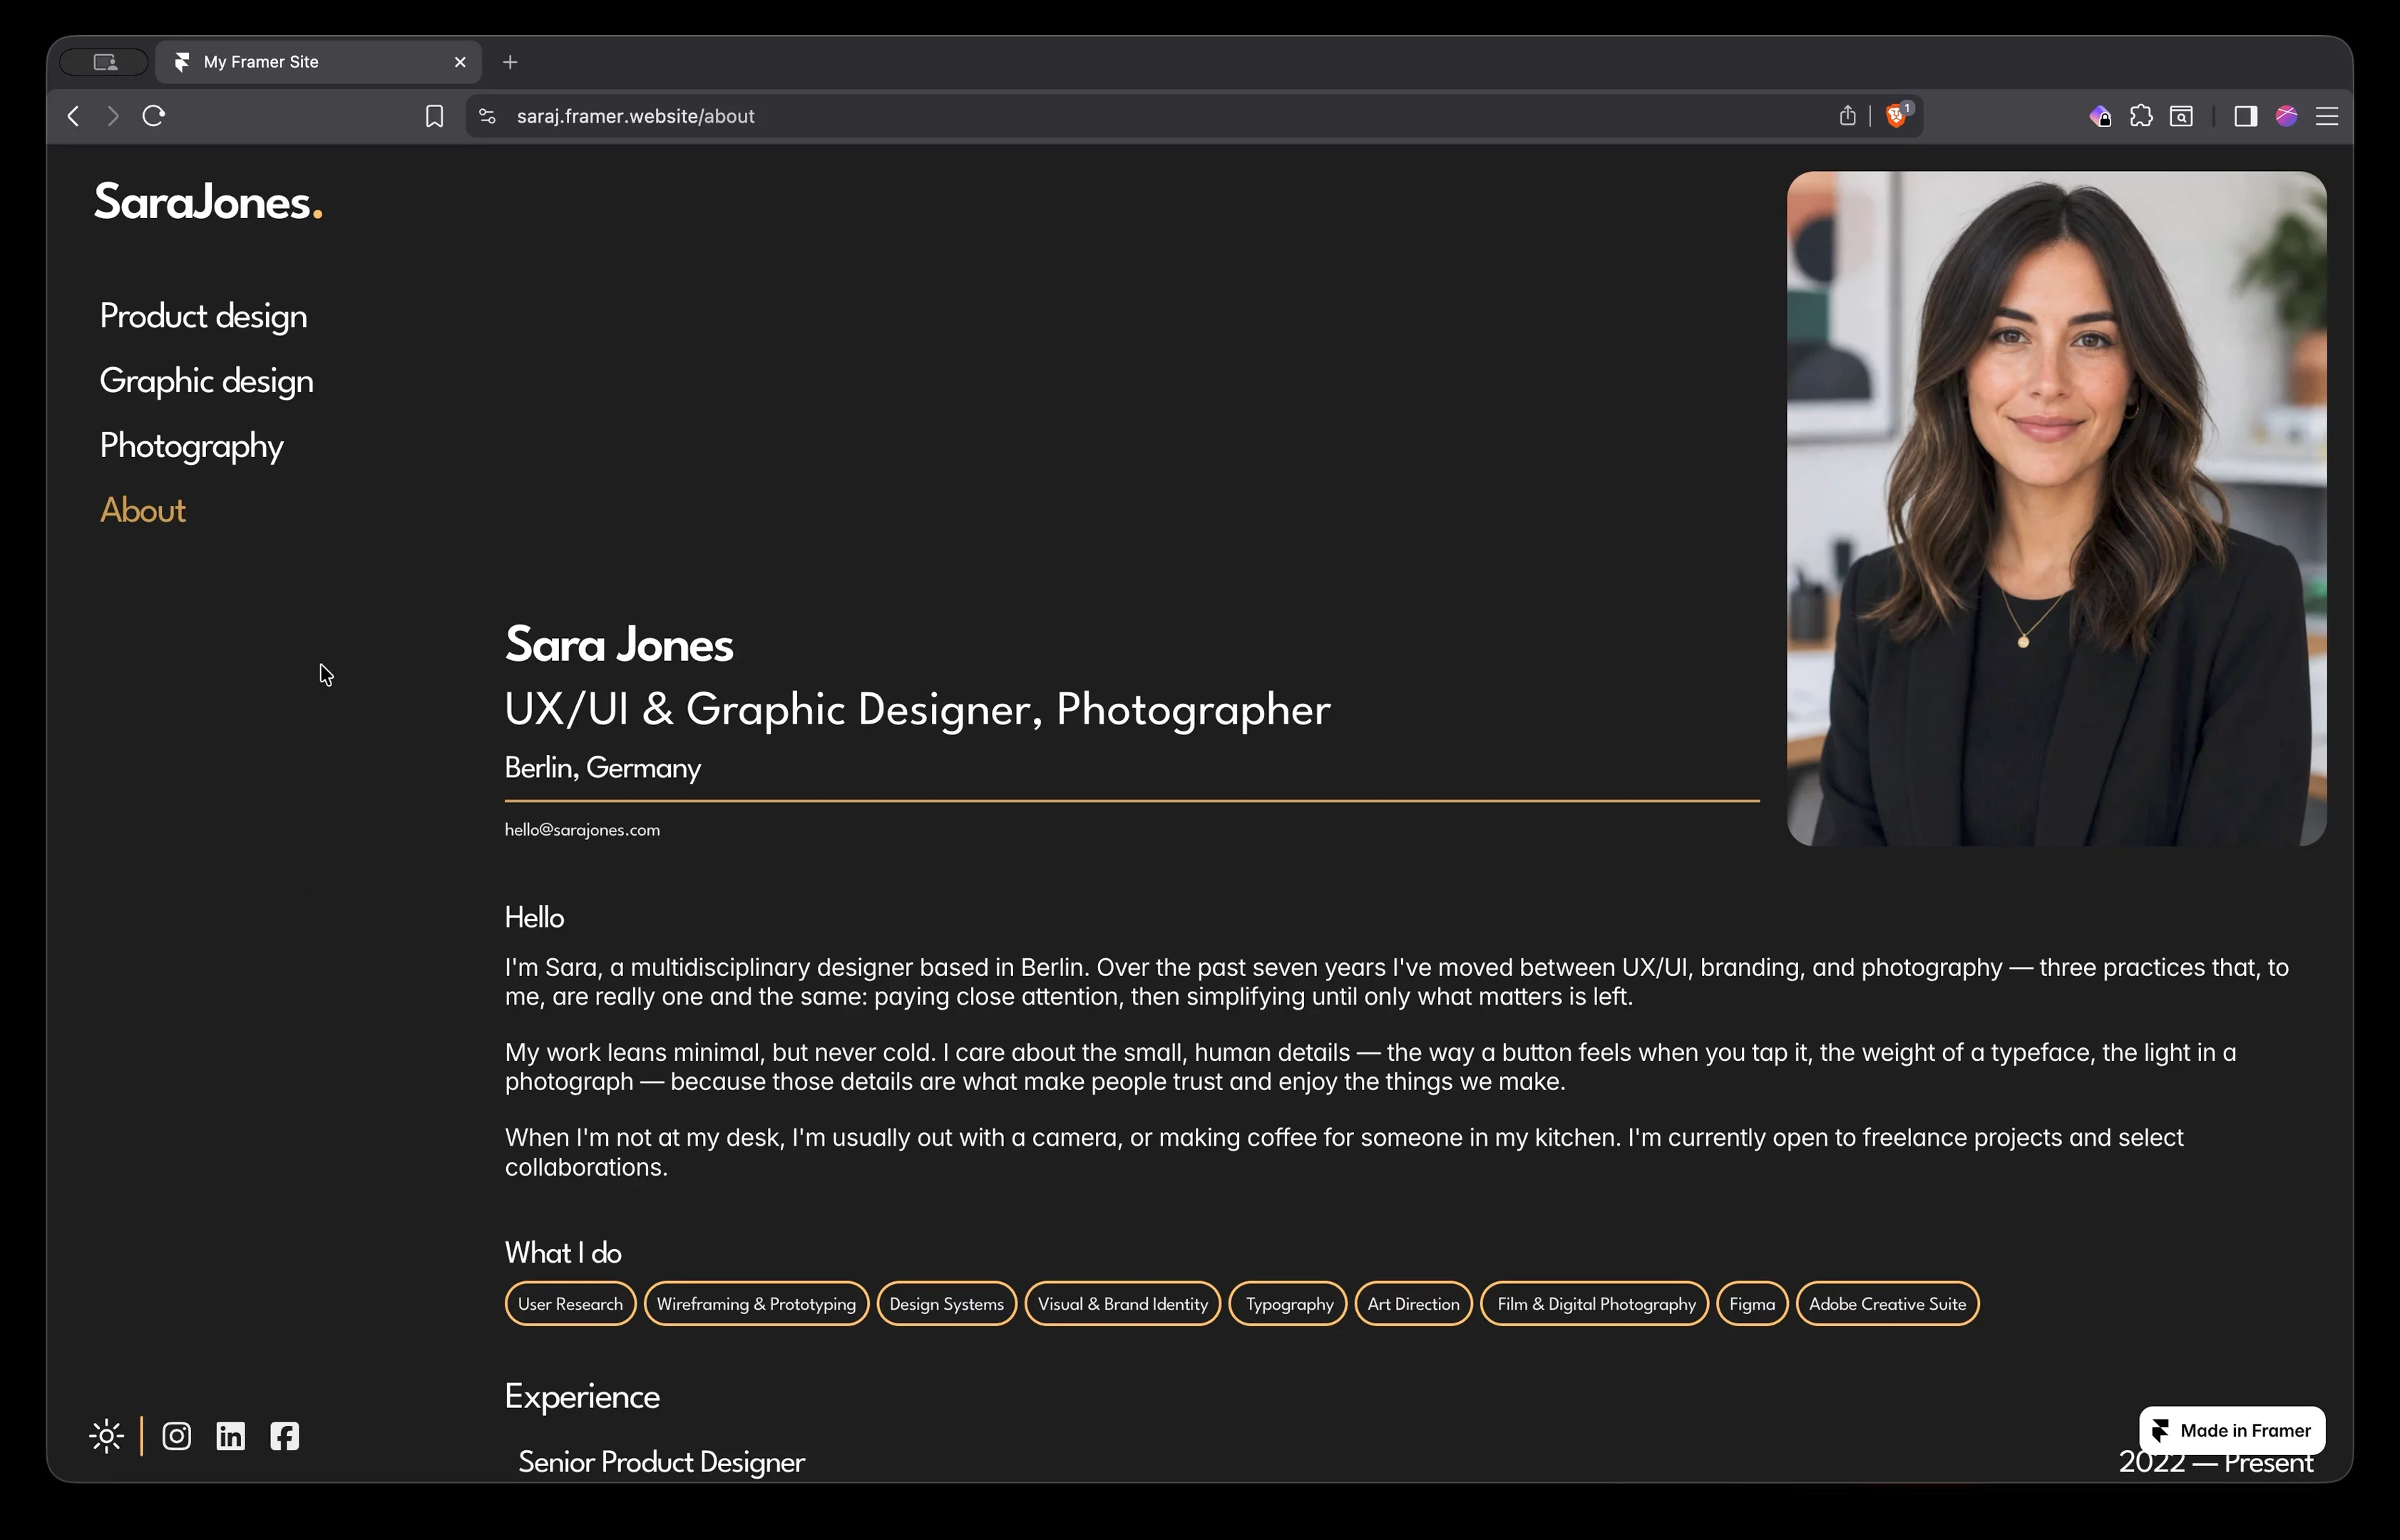
Task: Switch site theme with sun icon
Action: (106, 1436)
